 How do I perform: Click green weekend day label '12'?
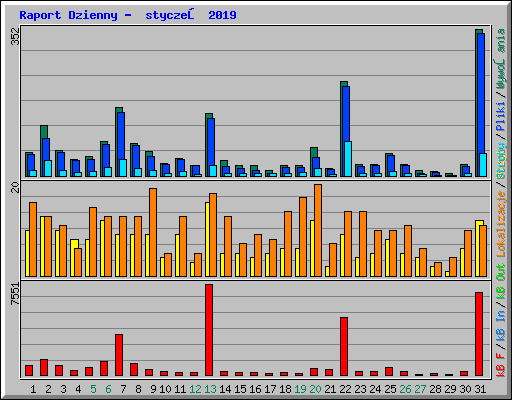coord(195,389)
